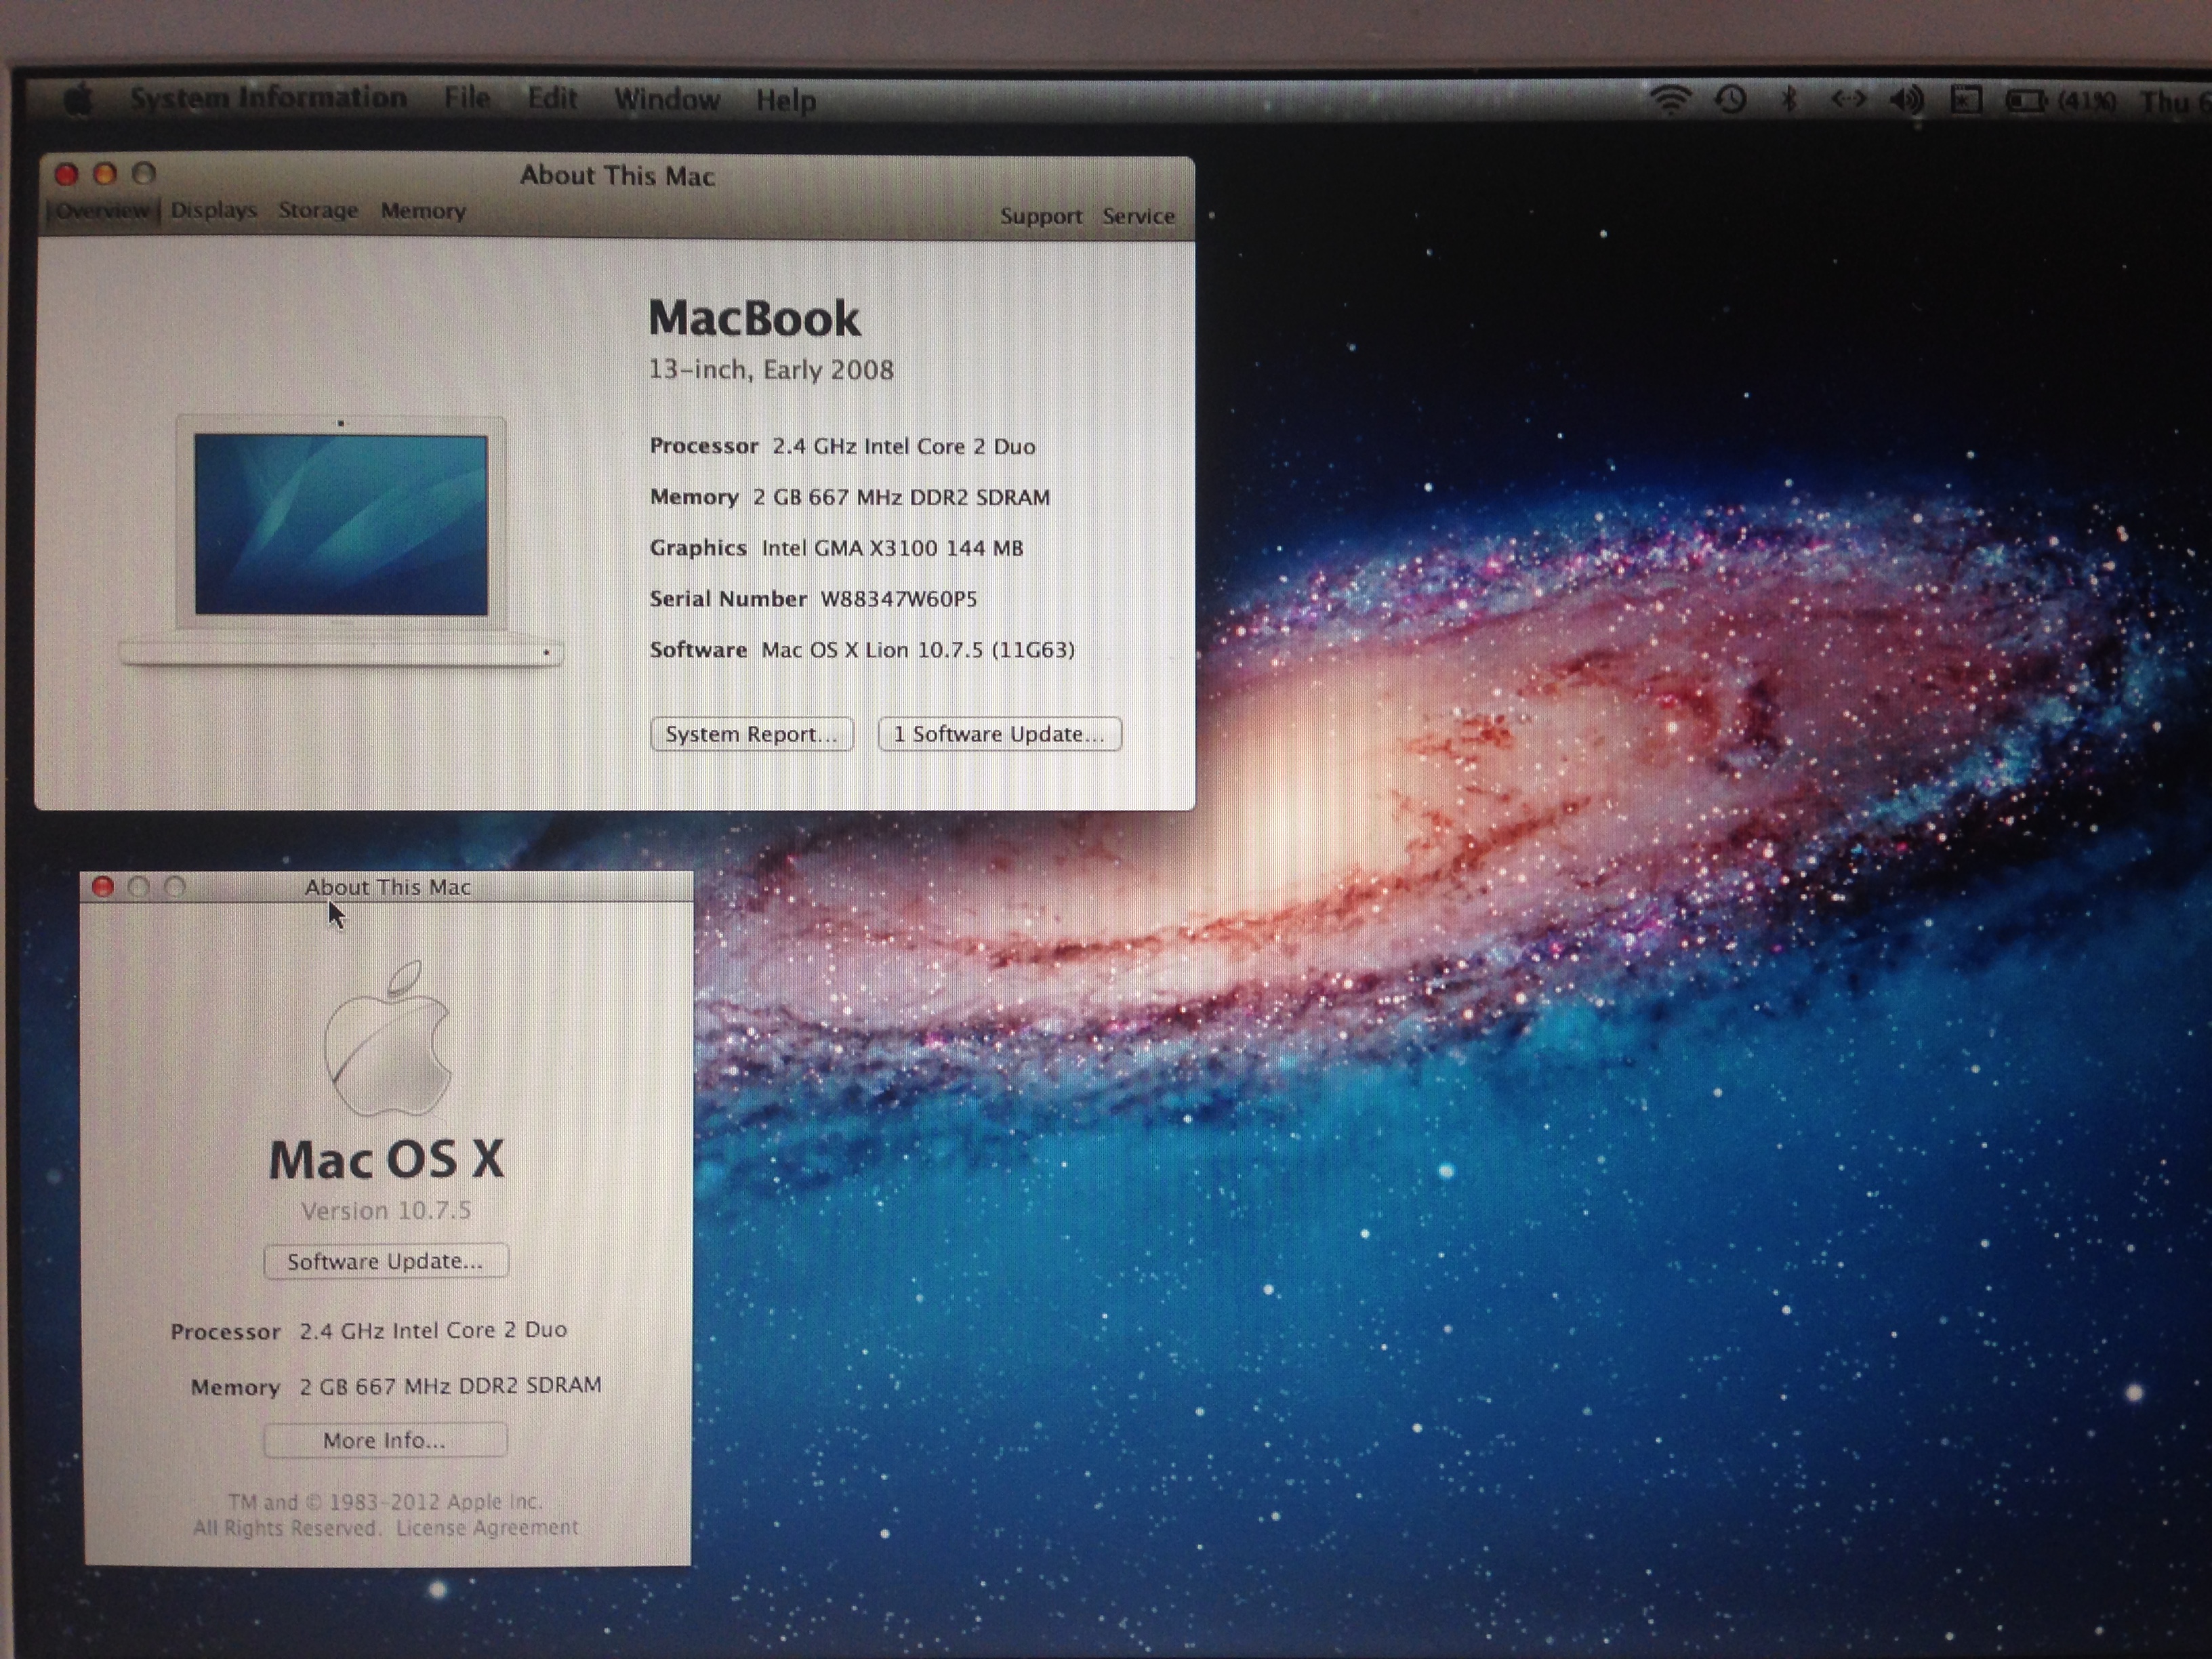Switch to the Memory tab
This screenshot has width=2212, height=1659.
pyautogui.click(x=423, y=211)
